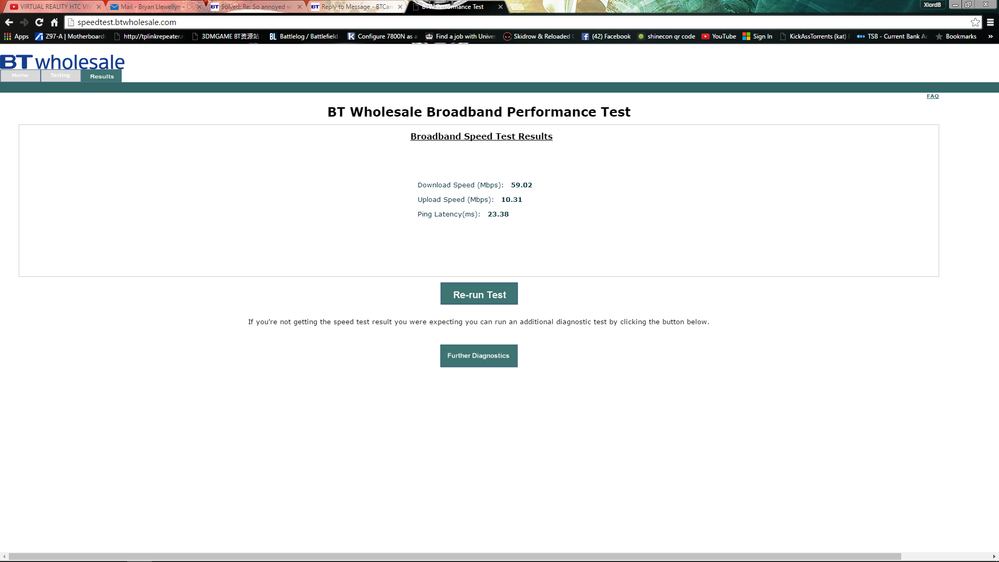Viewport: 999px width, 562px height.
Task: Open the Z97-A Motherboard bookmark
Action: pos(69,36)
